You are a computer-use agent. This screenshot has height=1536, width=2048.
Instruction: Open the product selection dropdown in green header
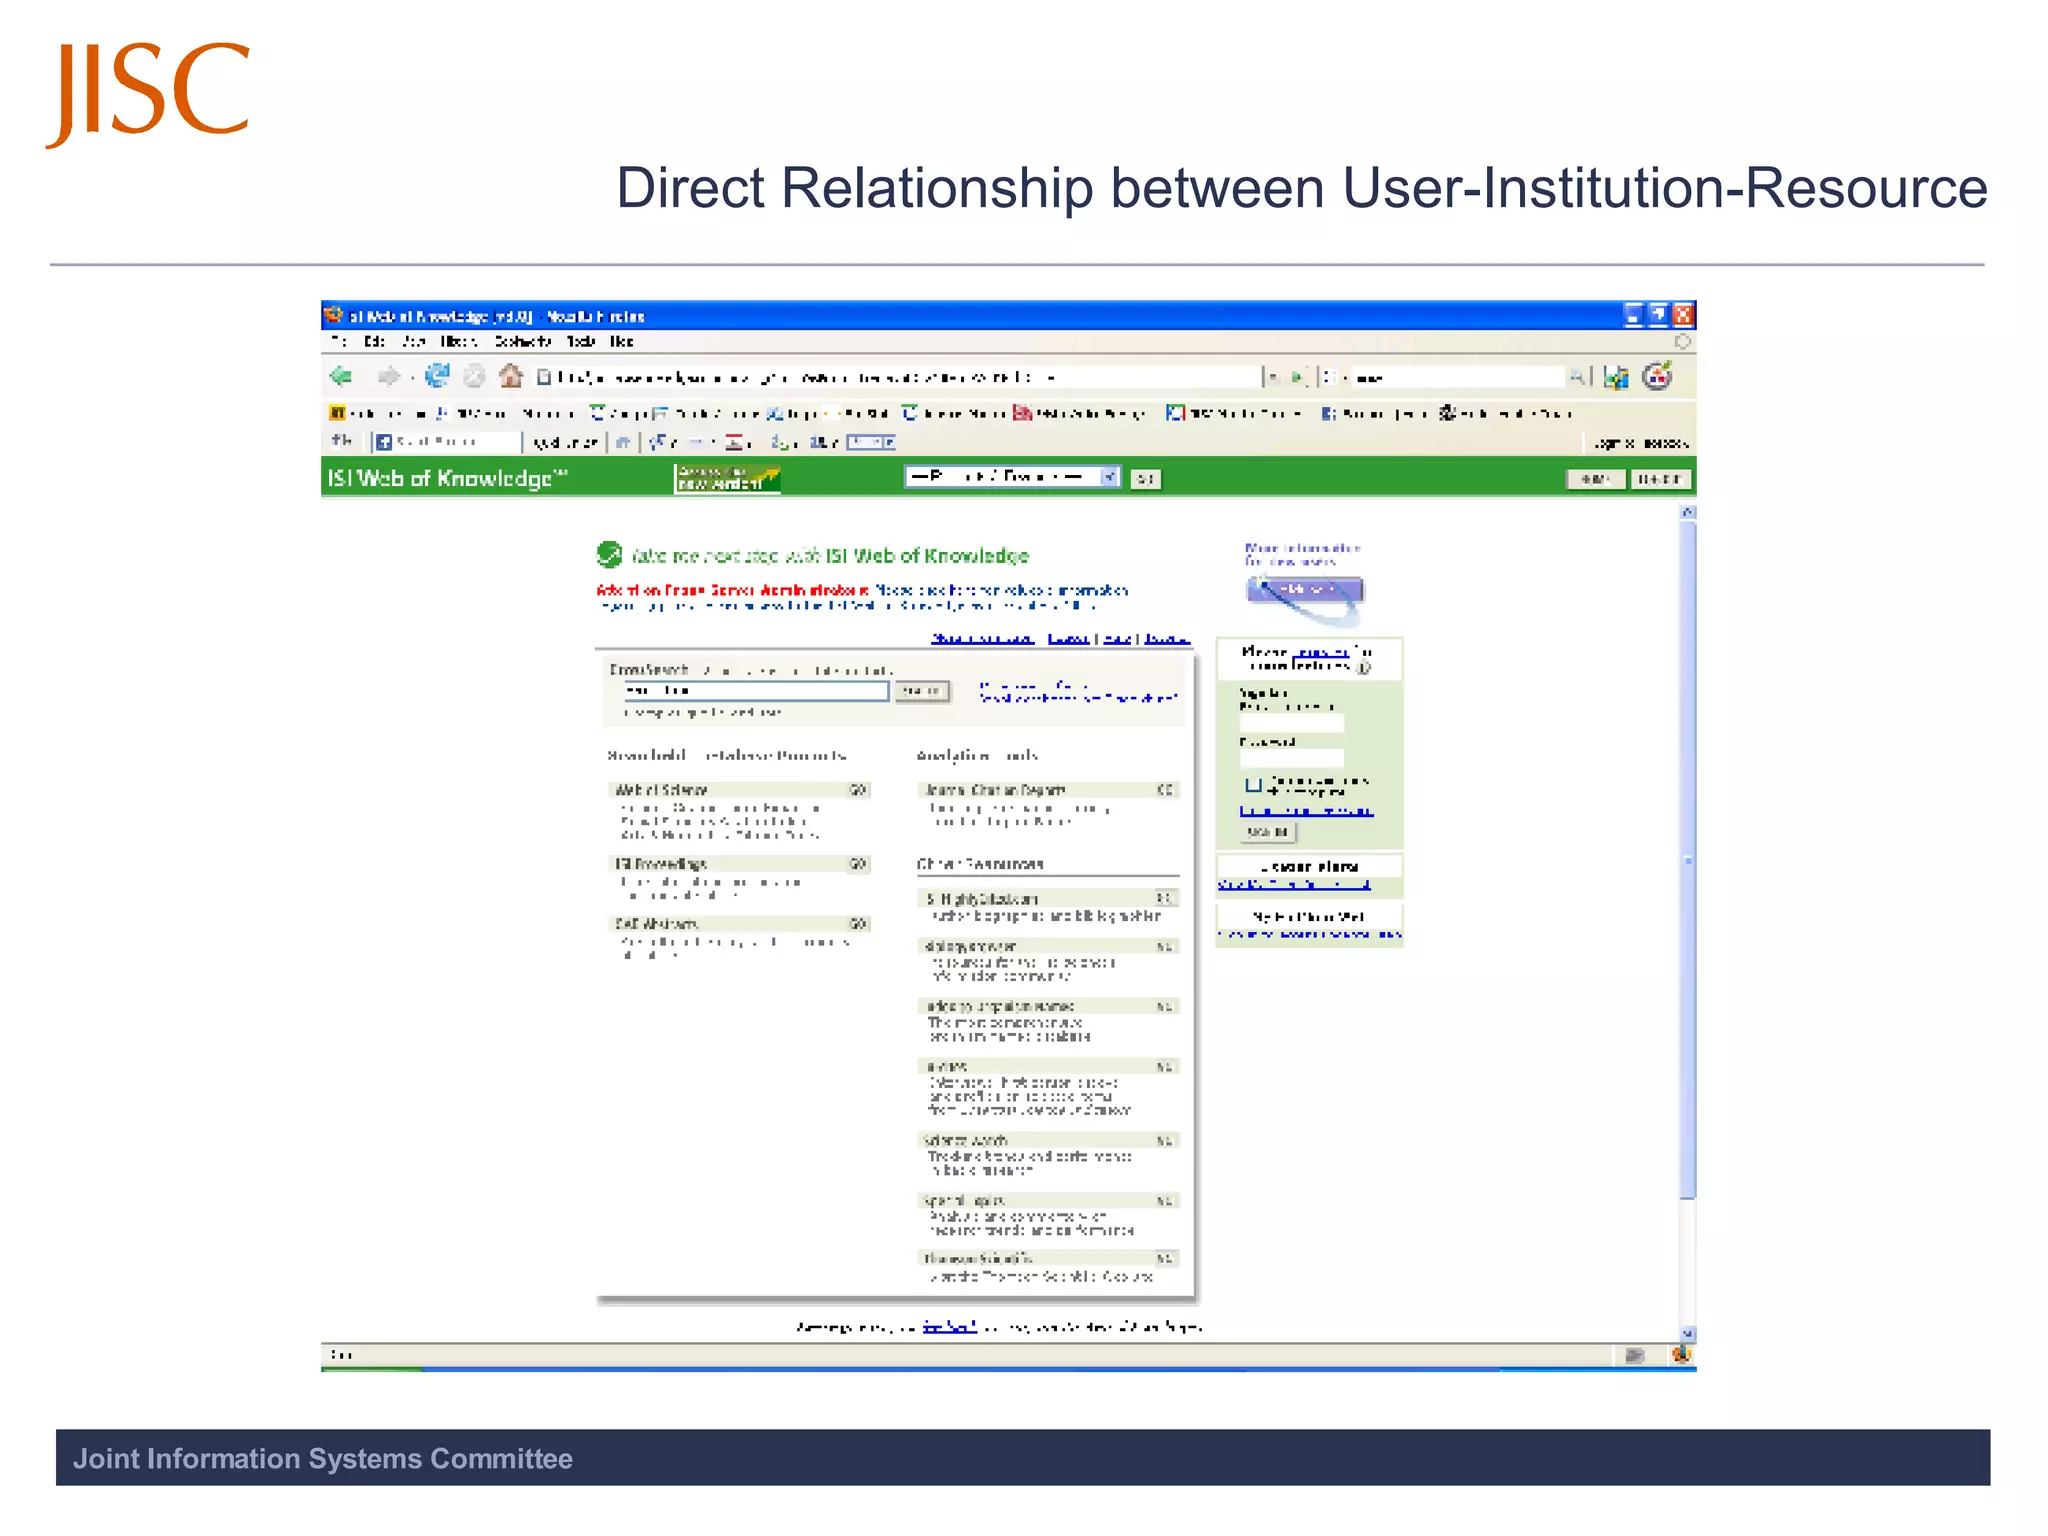pos(1011,477)
